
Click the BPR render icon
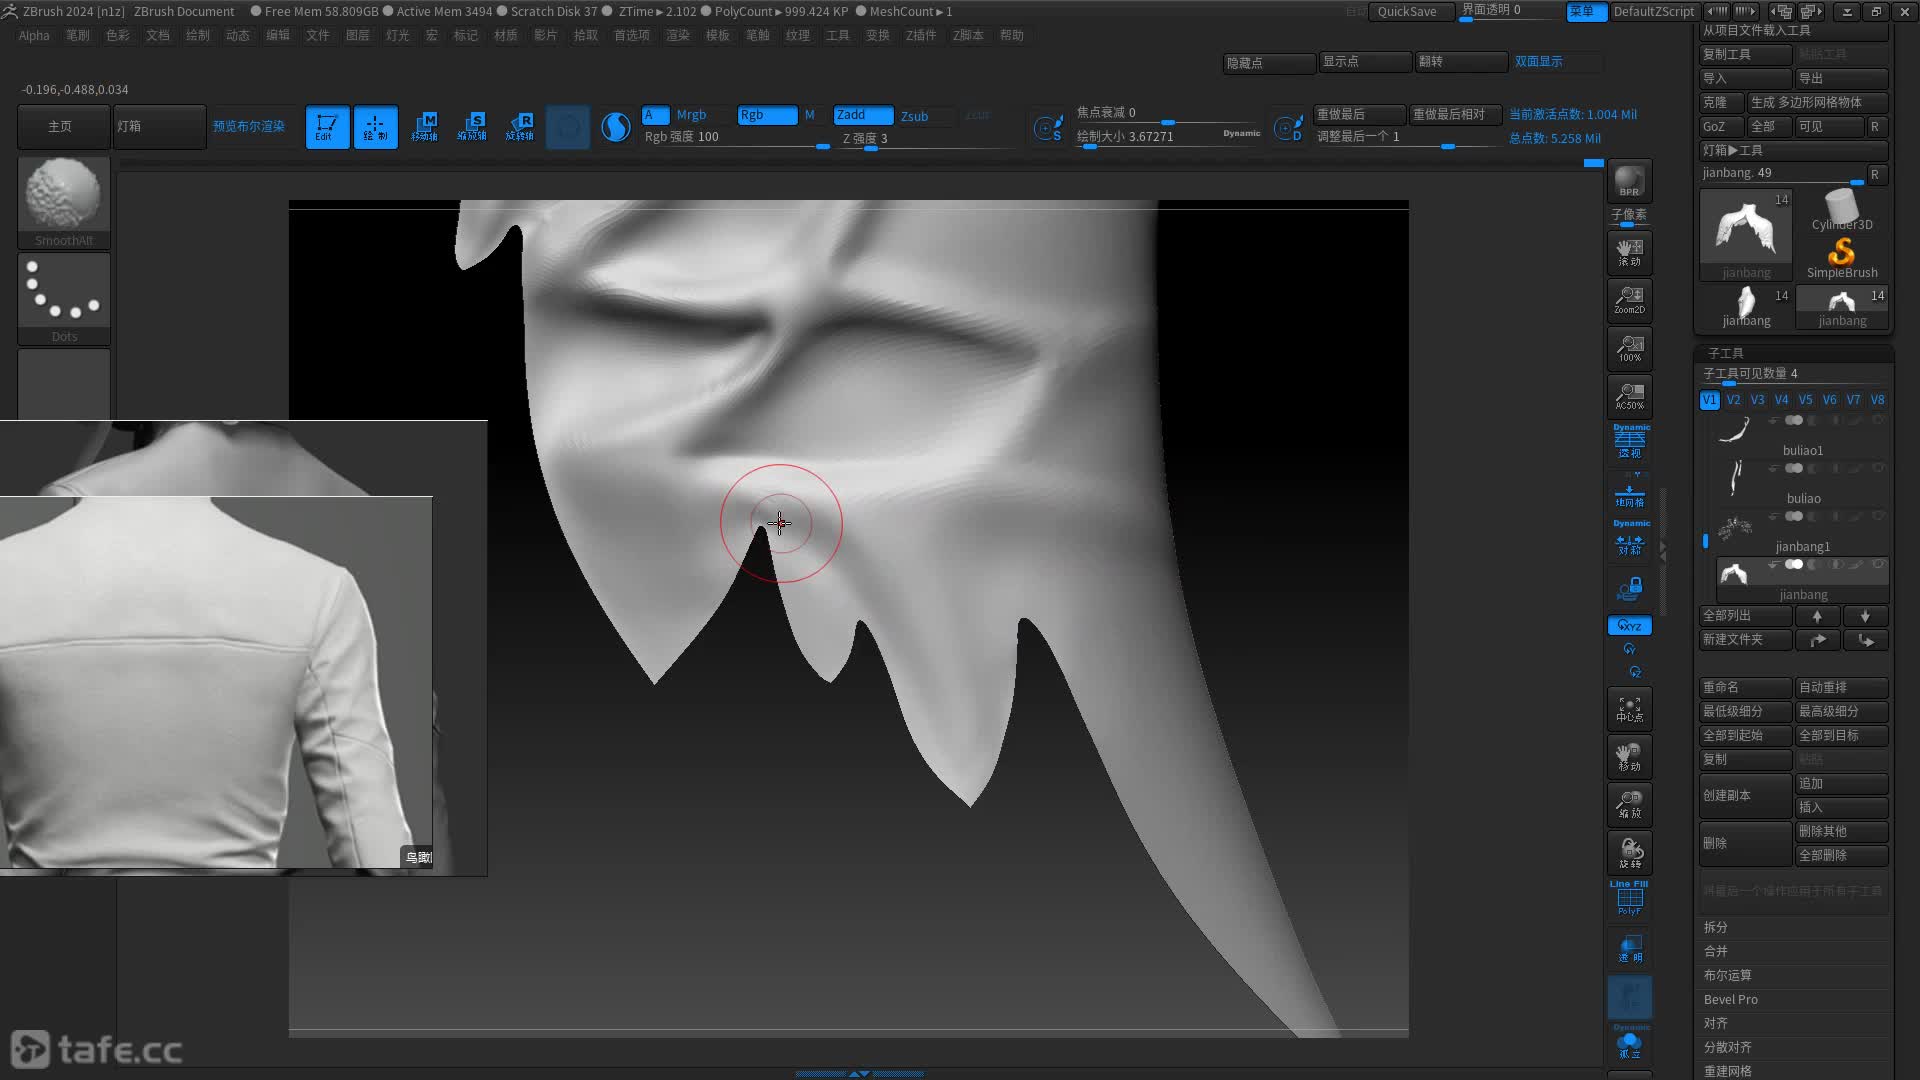1629,182
